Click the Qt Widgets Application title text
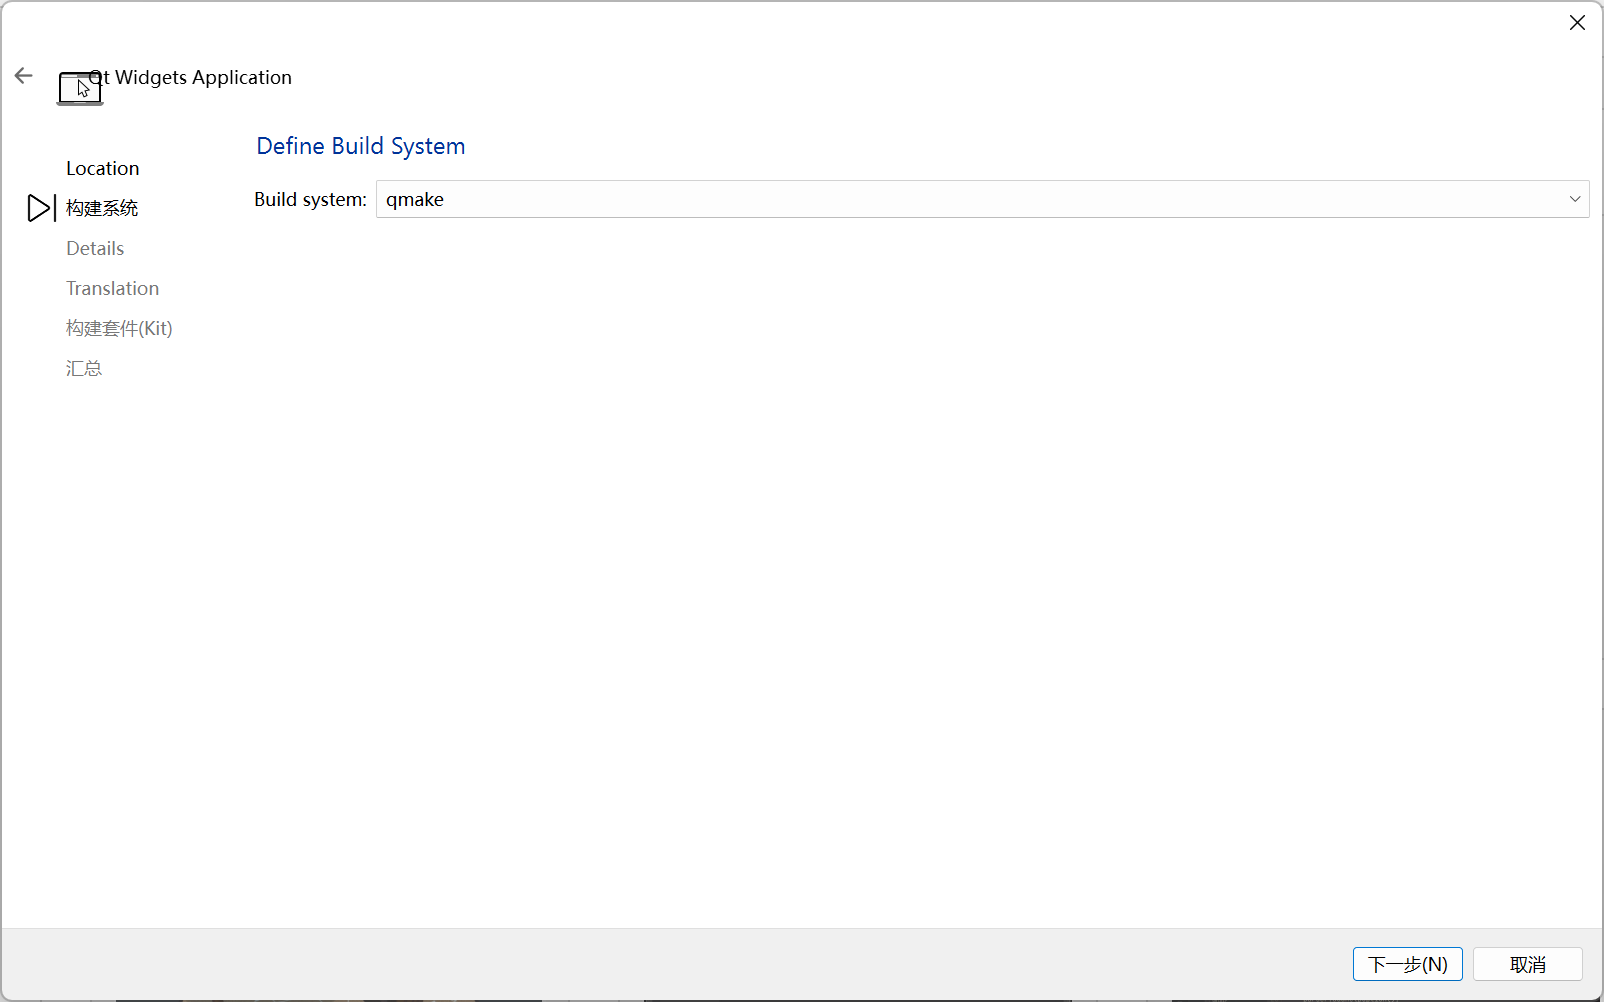Viewport: 1604px width, 1002px height. click(191, 77)
